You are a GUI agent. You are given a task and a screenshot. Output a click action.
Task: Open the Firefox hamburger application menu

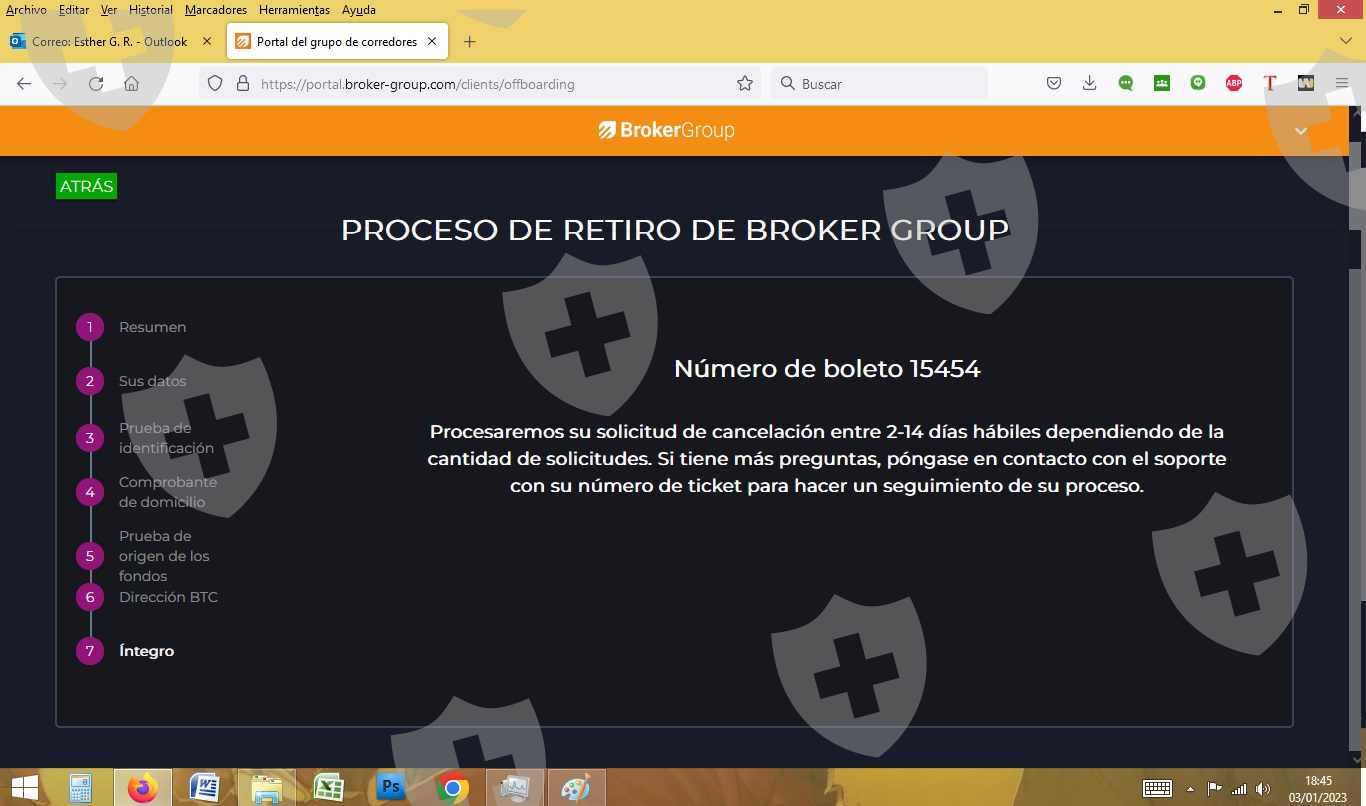click(x=1341, y=84)
